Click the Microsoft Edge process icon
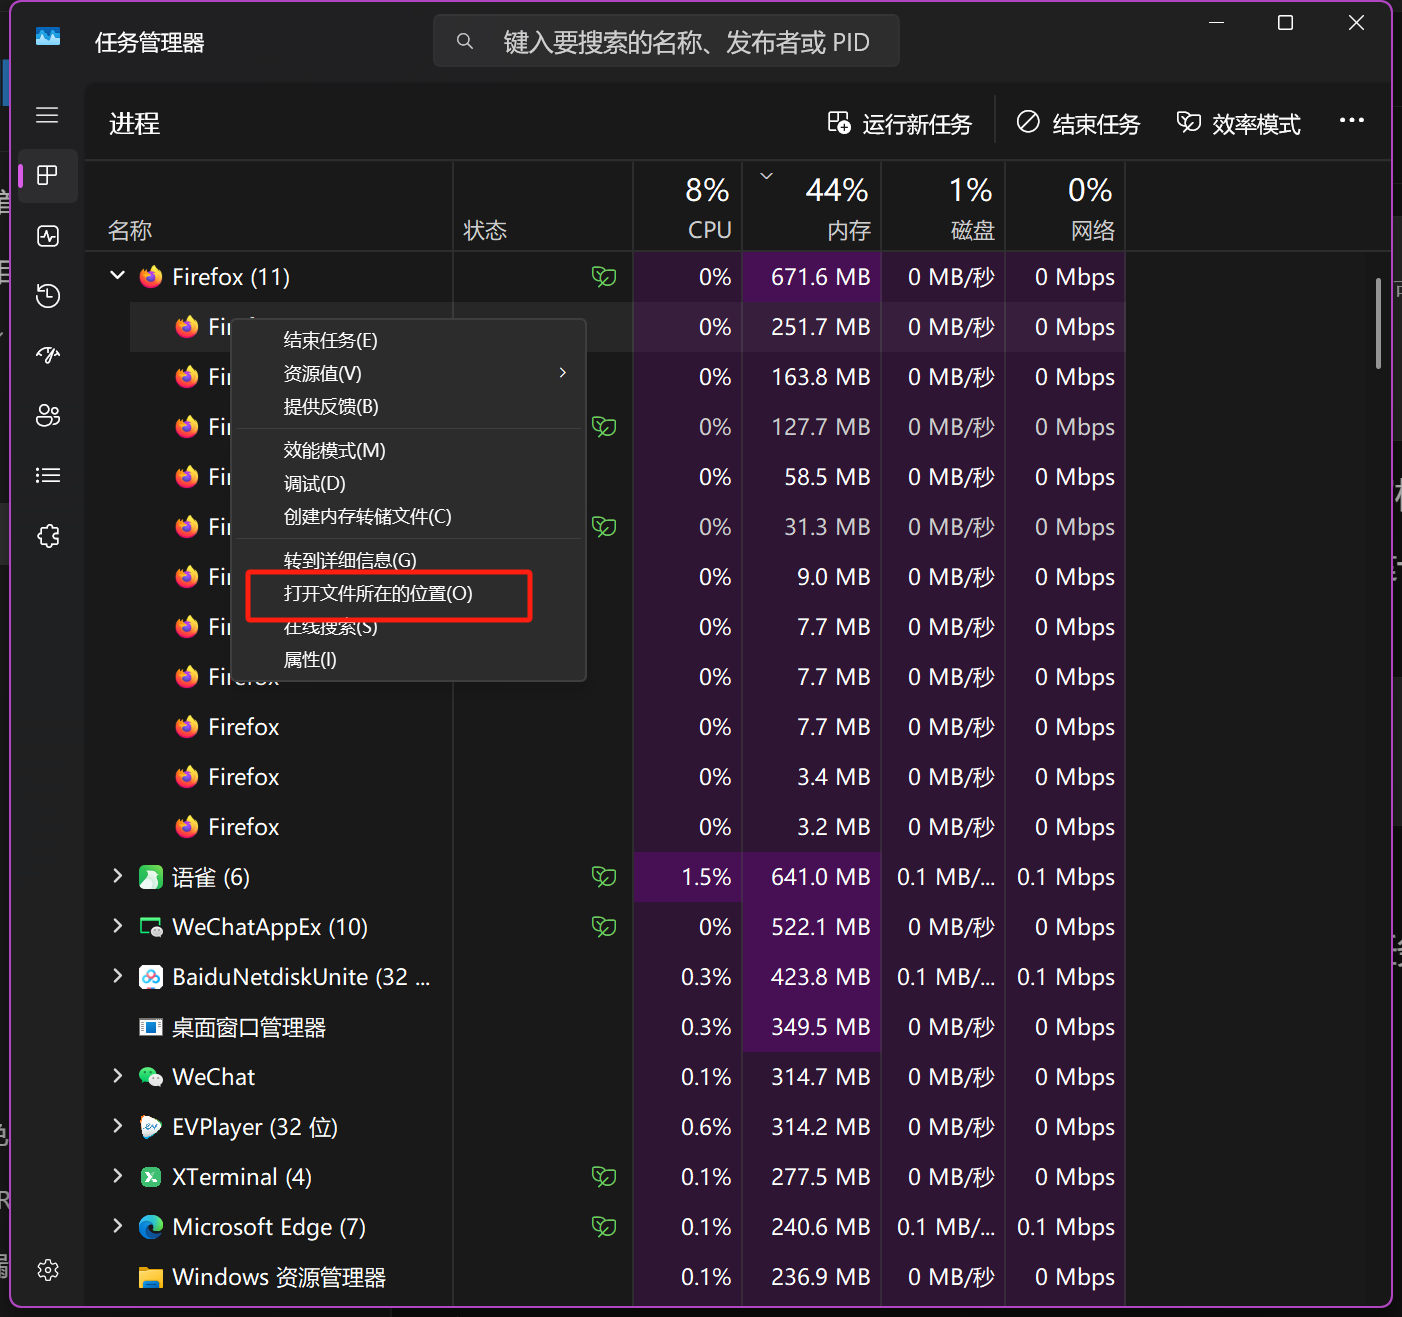The height and width of the screenshot is (1317, 1402). click(x=151, y=1228)
